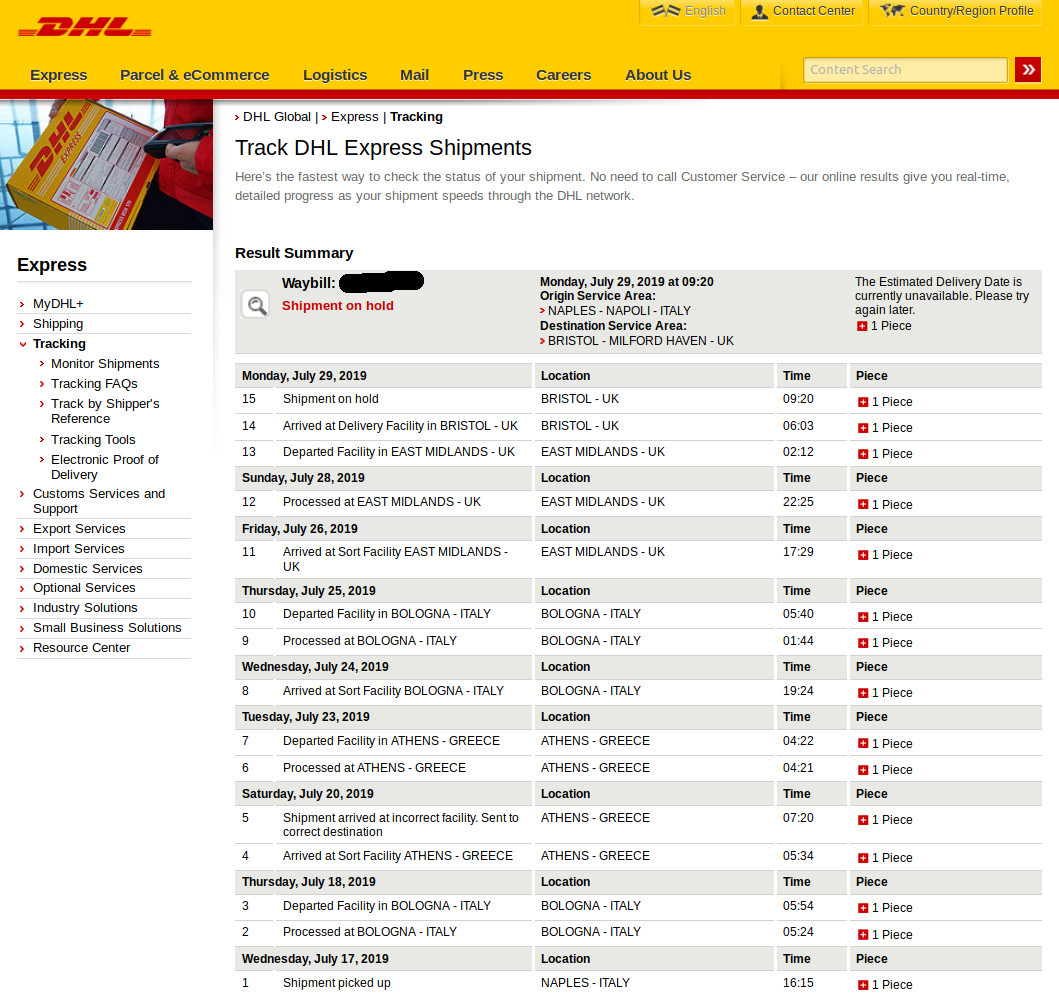Open Contact Center link
Viewport: 1059px width, 999px height.
(802, 11)
